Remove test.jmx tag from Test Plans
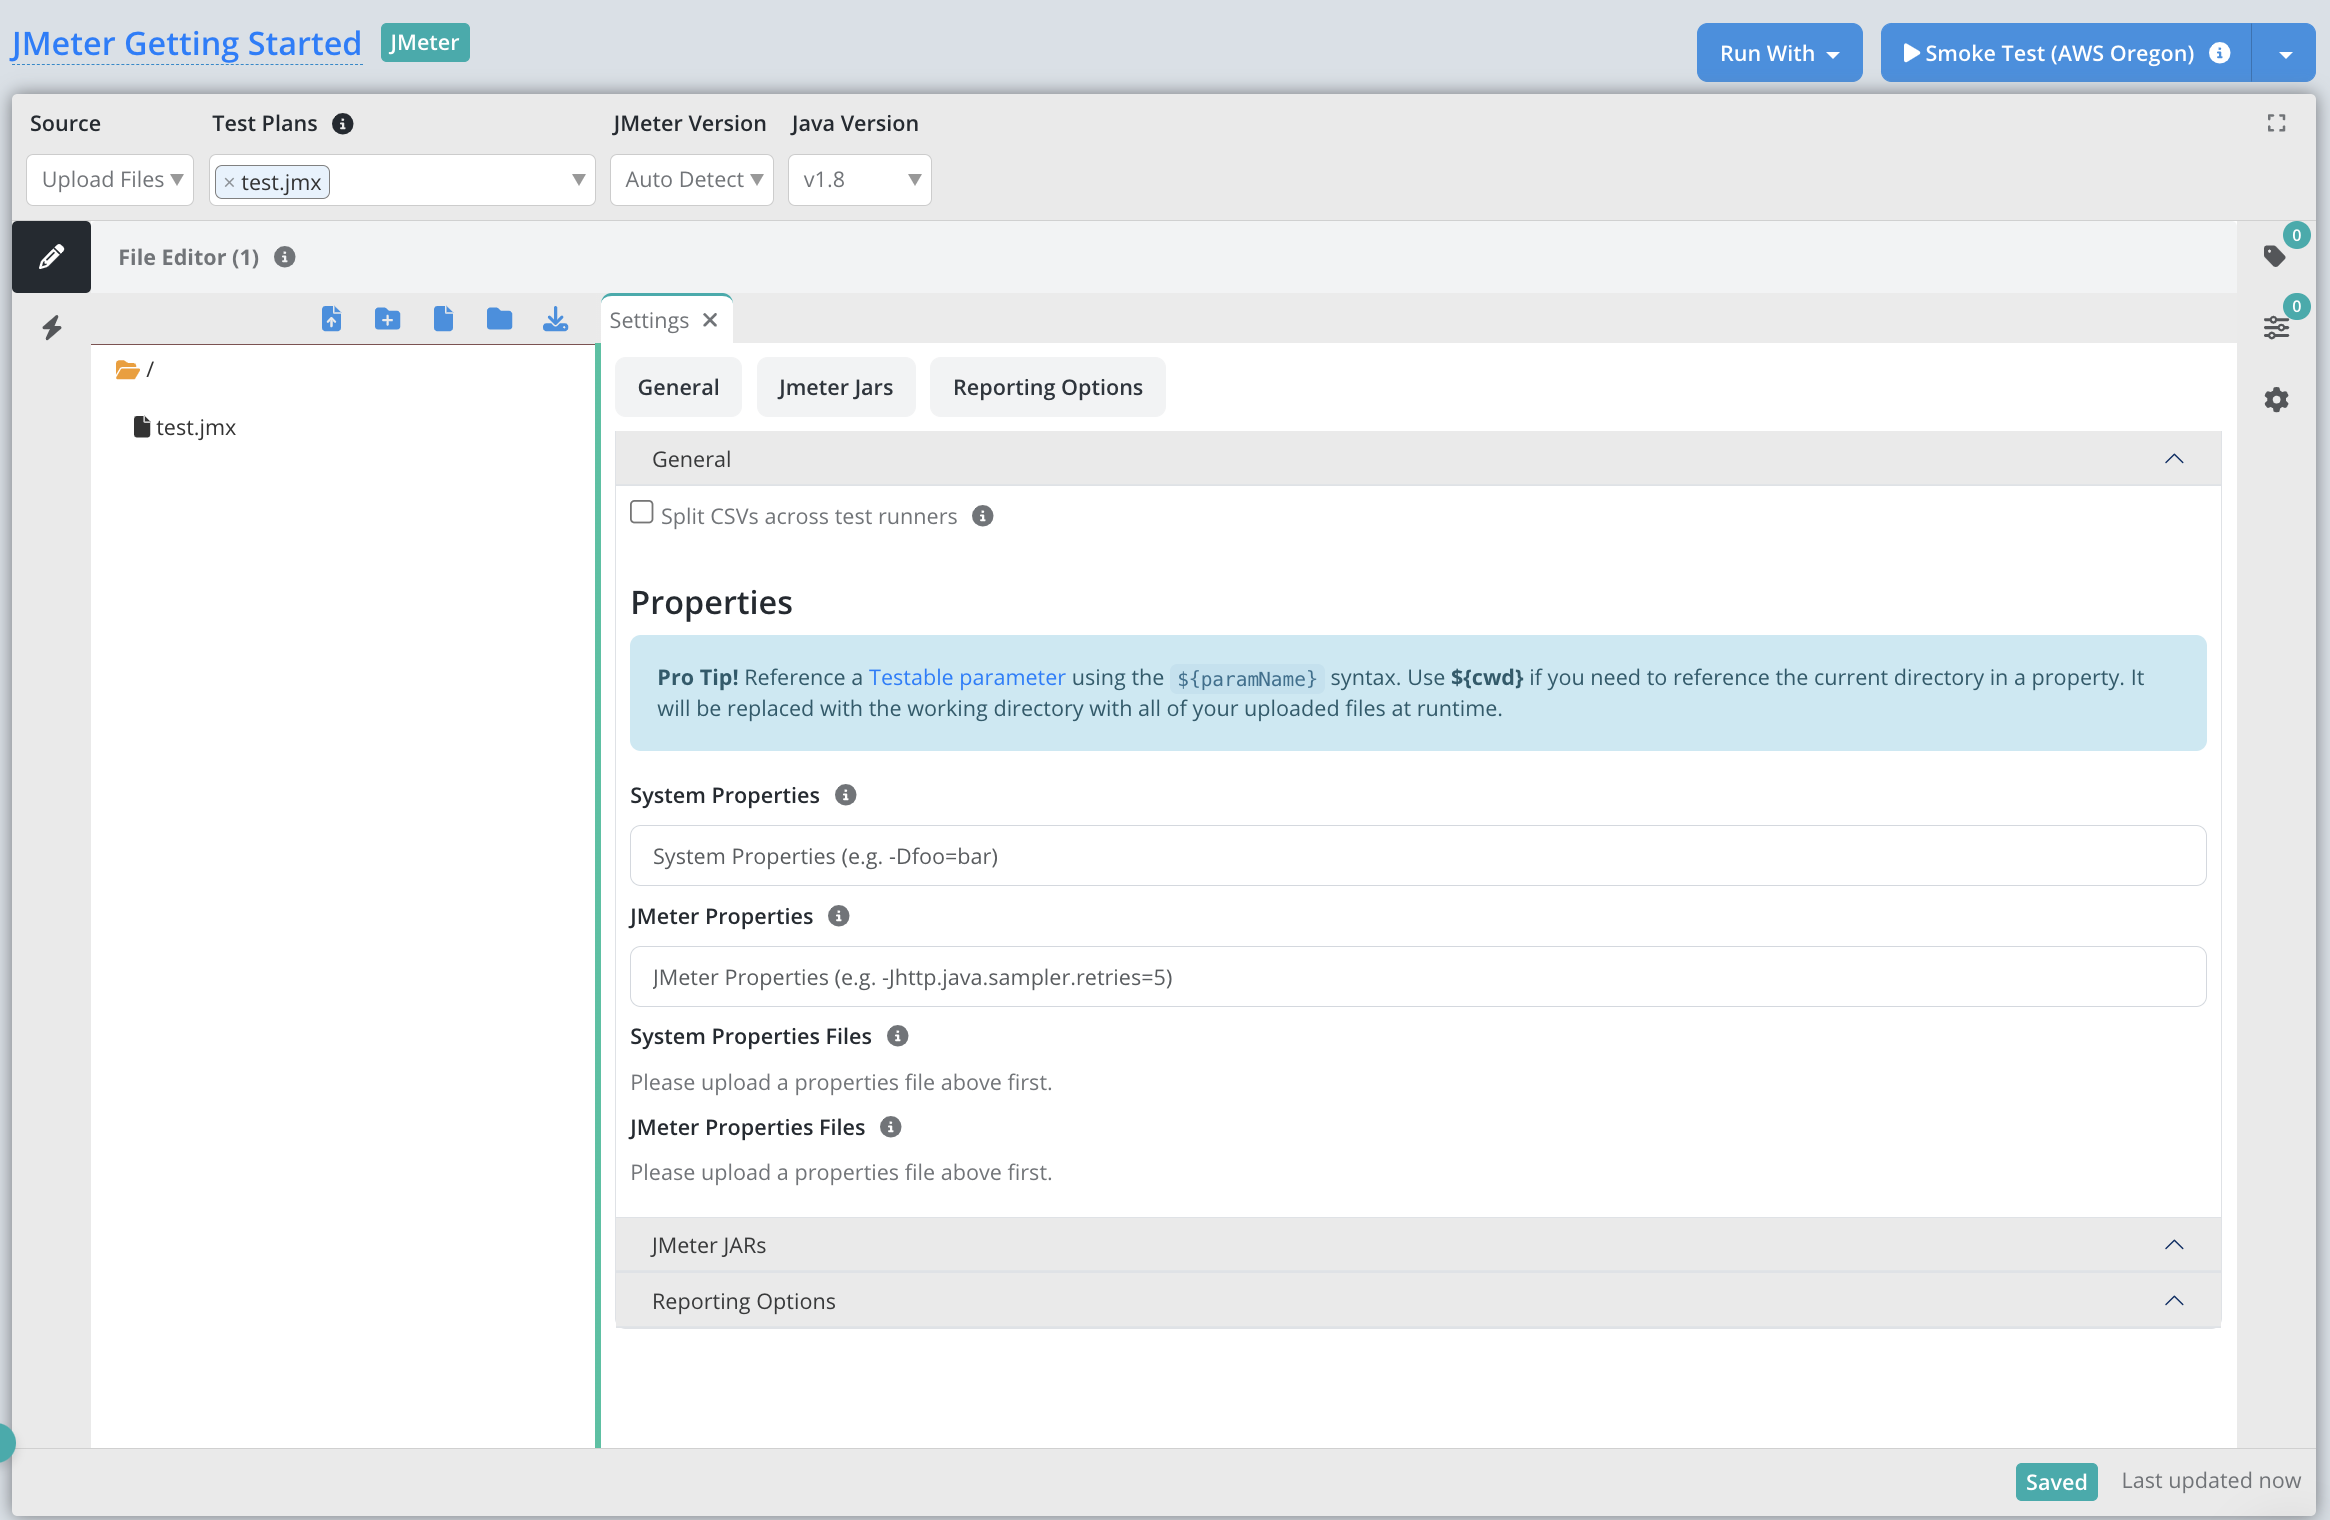The image size is (2330, 1520). coord(229,182)
